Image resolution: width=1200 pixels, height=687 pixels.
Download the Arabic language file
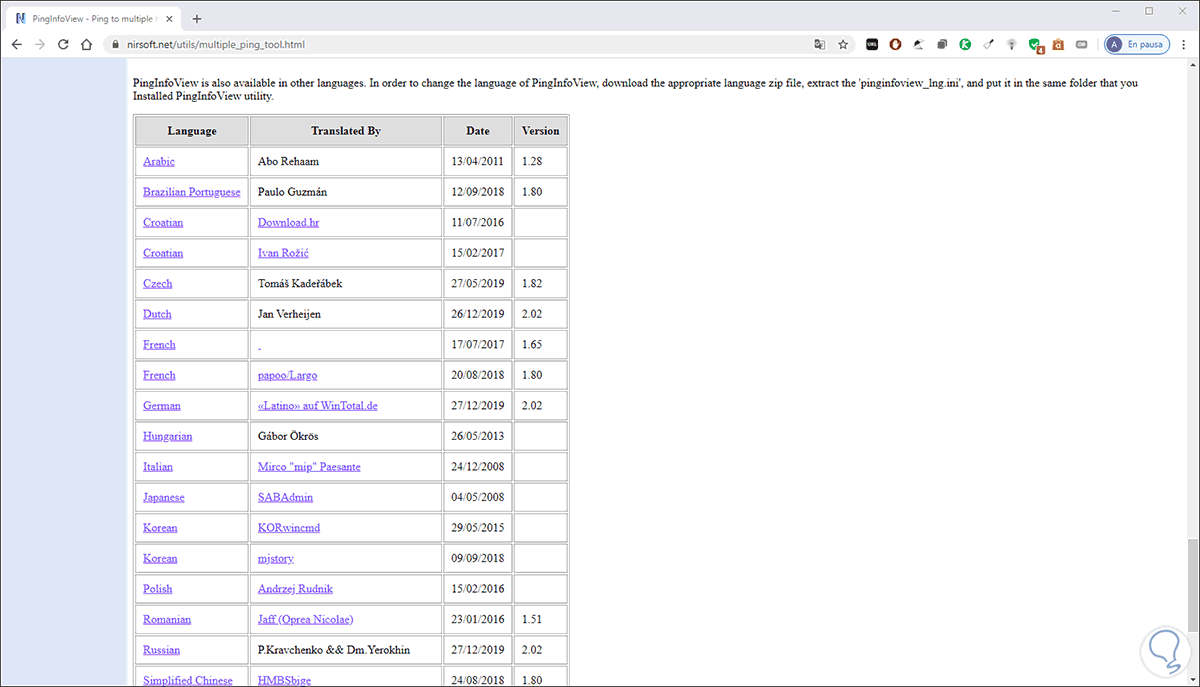click(159, 161)
